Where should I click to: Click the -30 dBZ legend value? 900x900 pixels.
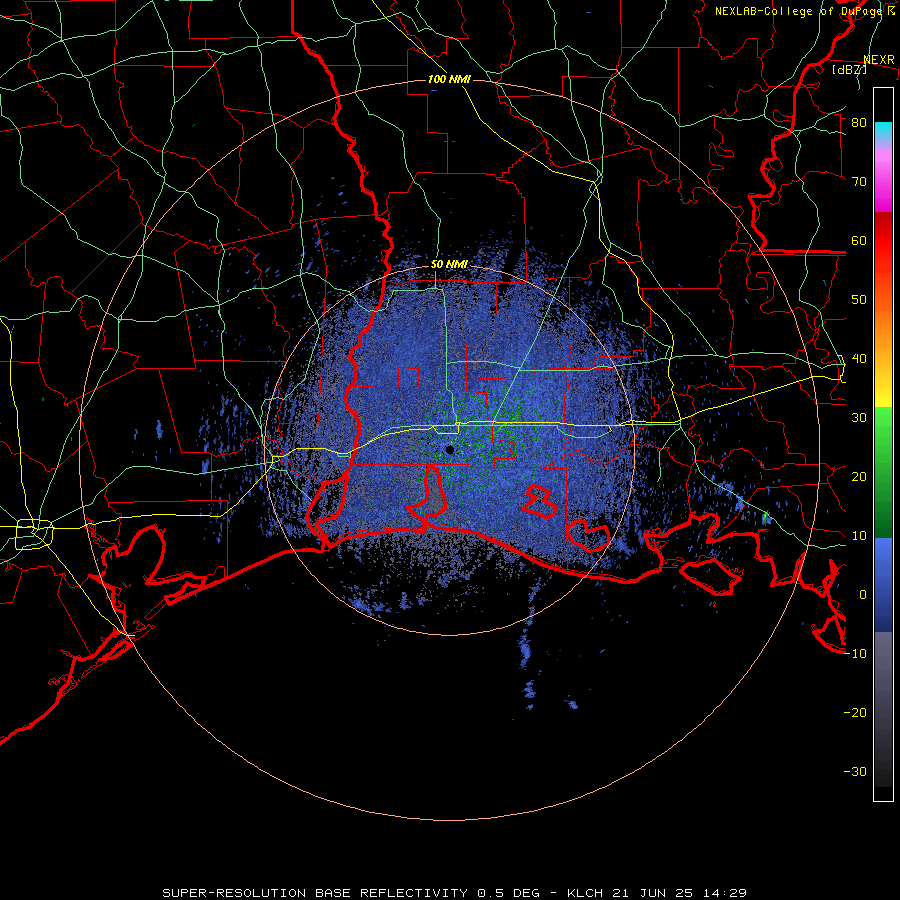click(855, 772)
